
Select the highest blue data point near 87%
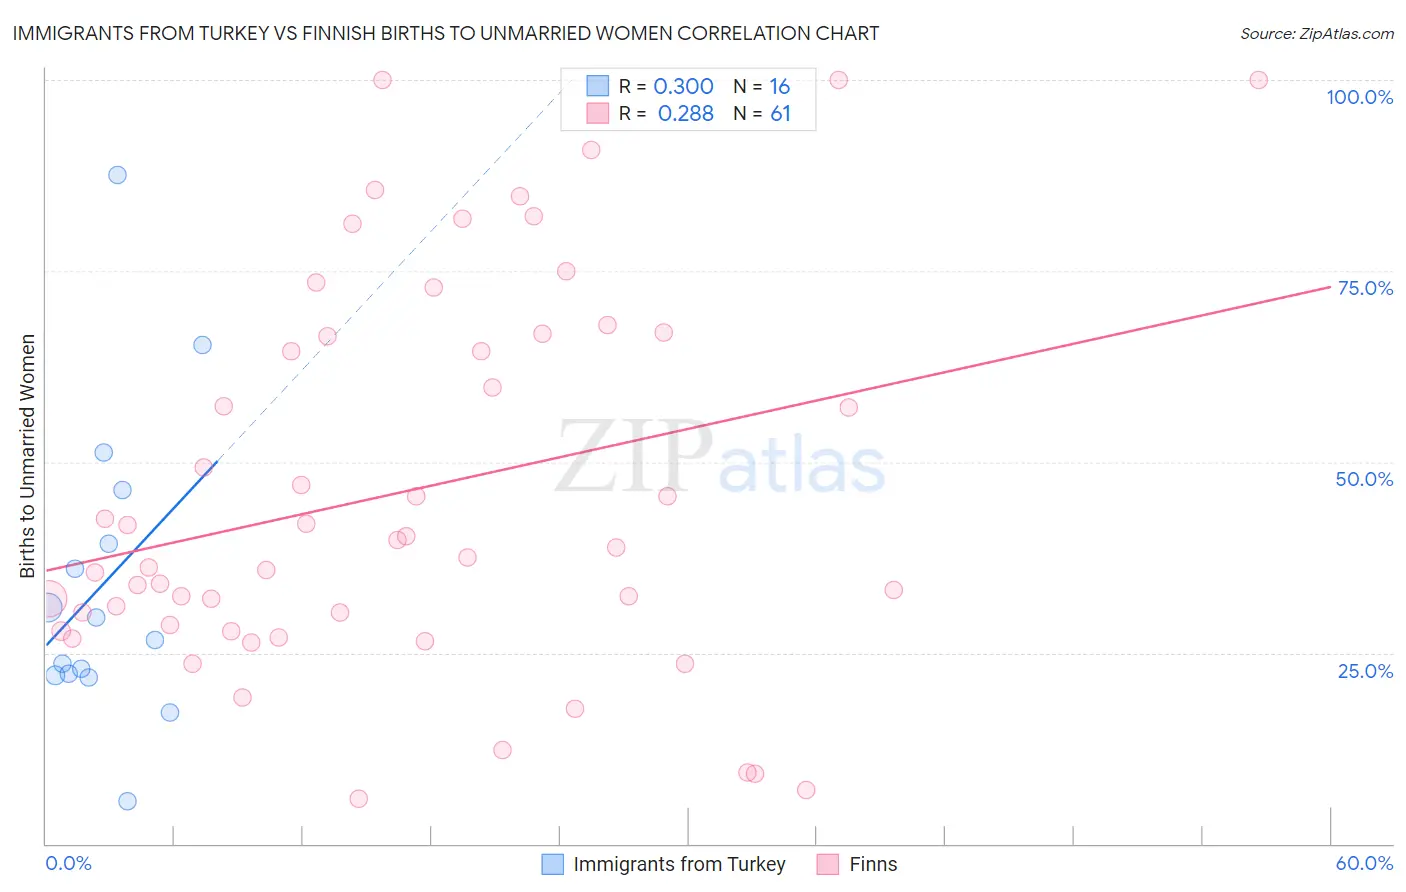tap(117, 175)
